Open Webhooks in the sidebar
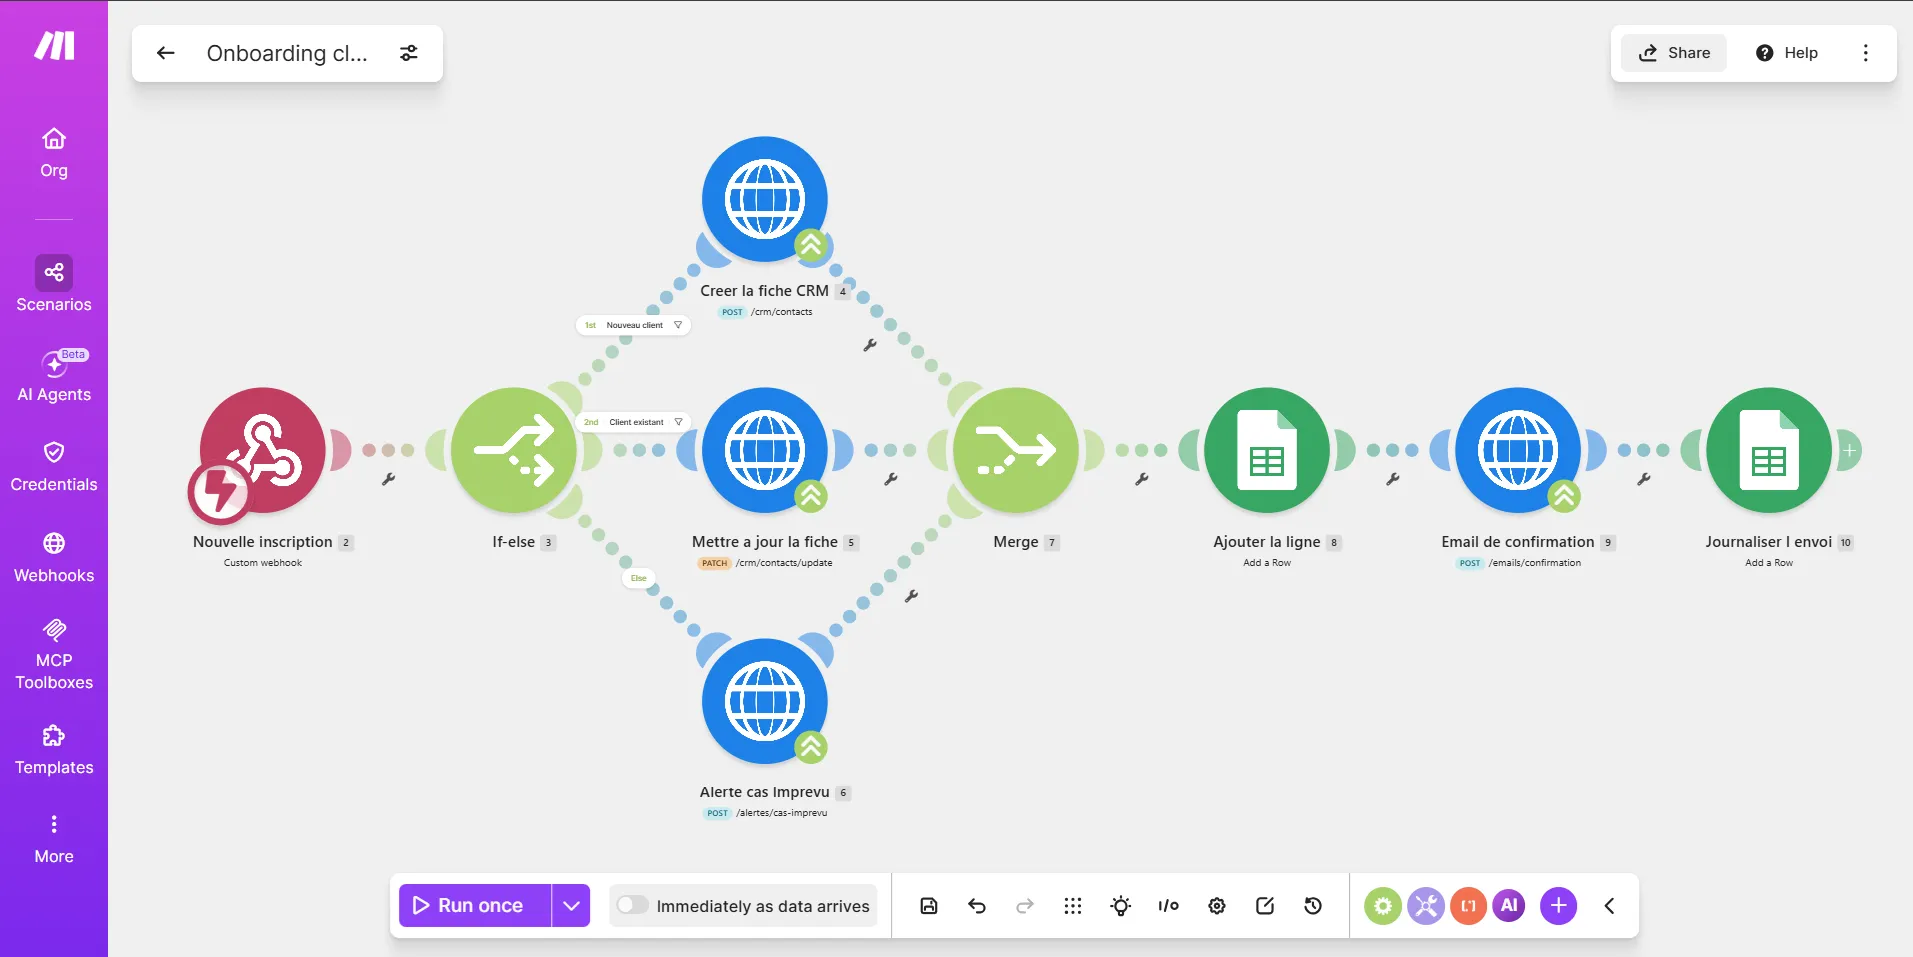Viewport: 1913px width, 957px height. 54,558
